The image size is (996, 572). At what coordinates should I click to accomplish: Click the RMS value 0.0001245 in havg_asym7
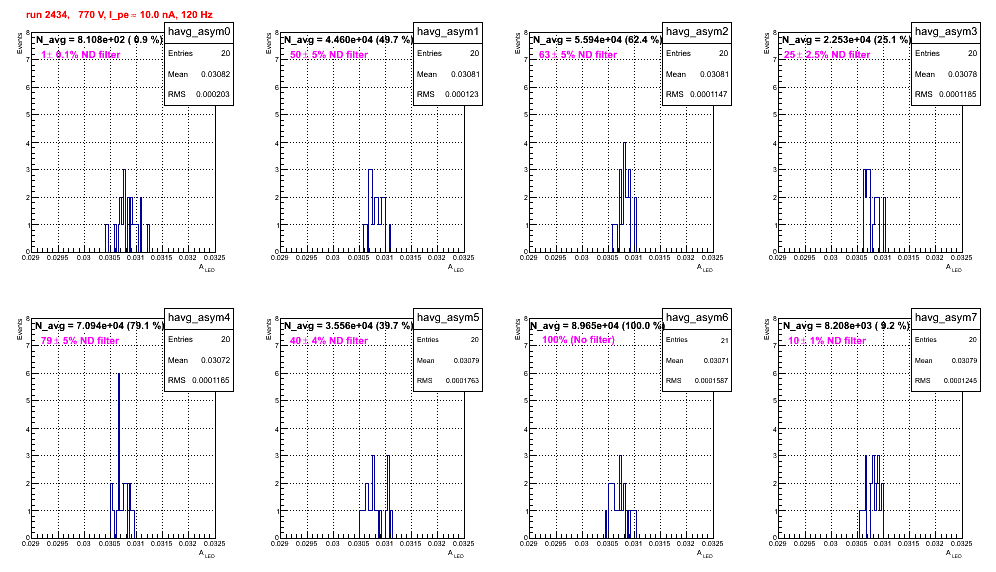click(960, 381)
